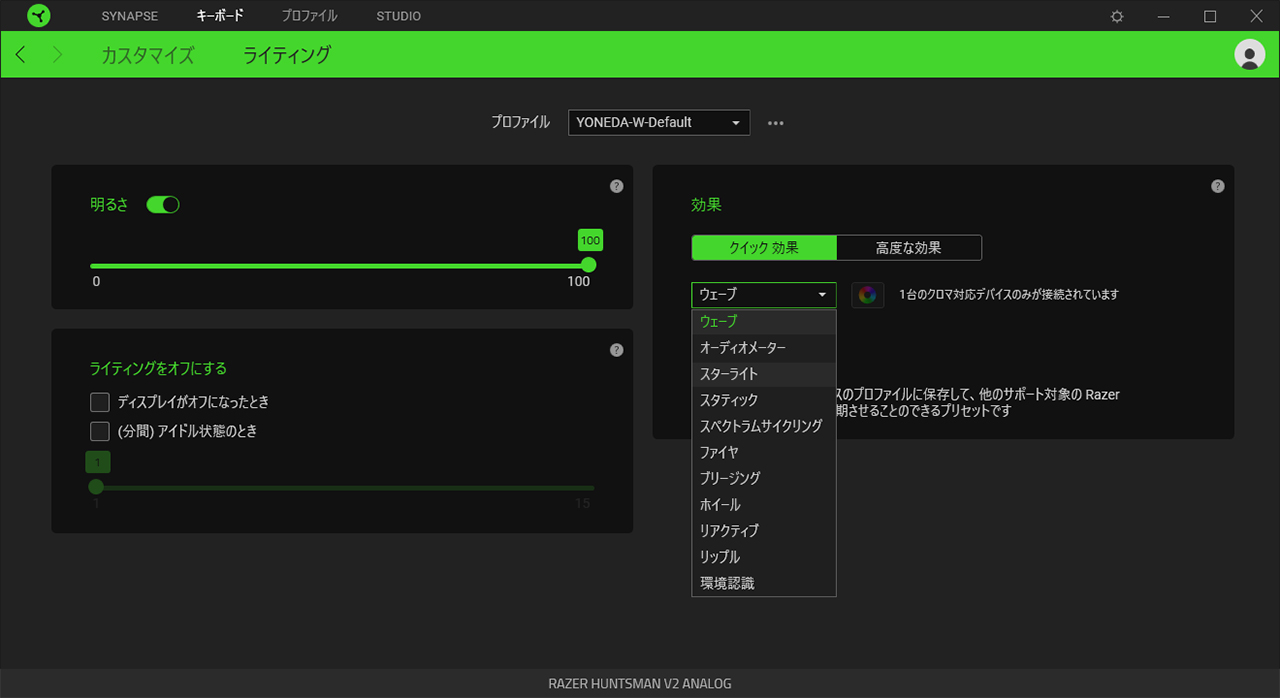Click the Razer logo icon
This screenshot has width=1280, height=698.
(40, 16)
